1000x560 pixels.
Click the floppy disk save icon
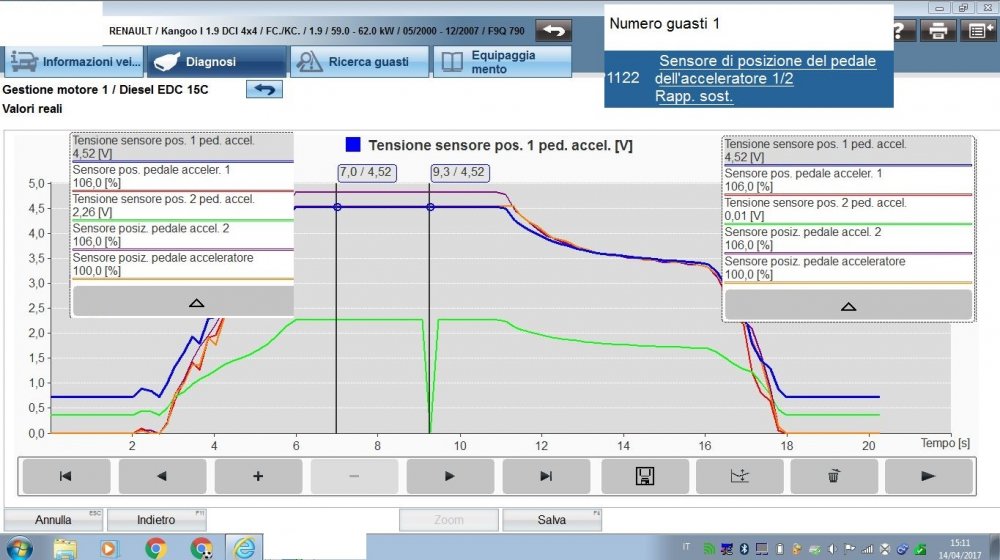pos(644,476)
